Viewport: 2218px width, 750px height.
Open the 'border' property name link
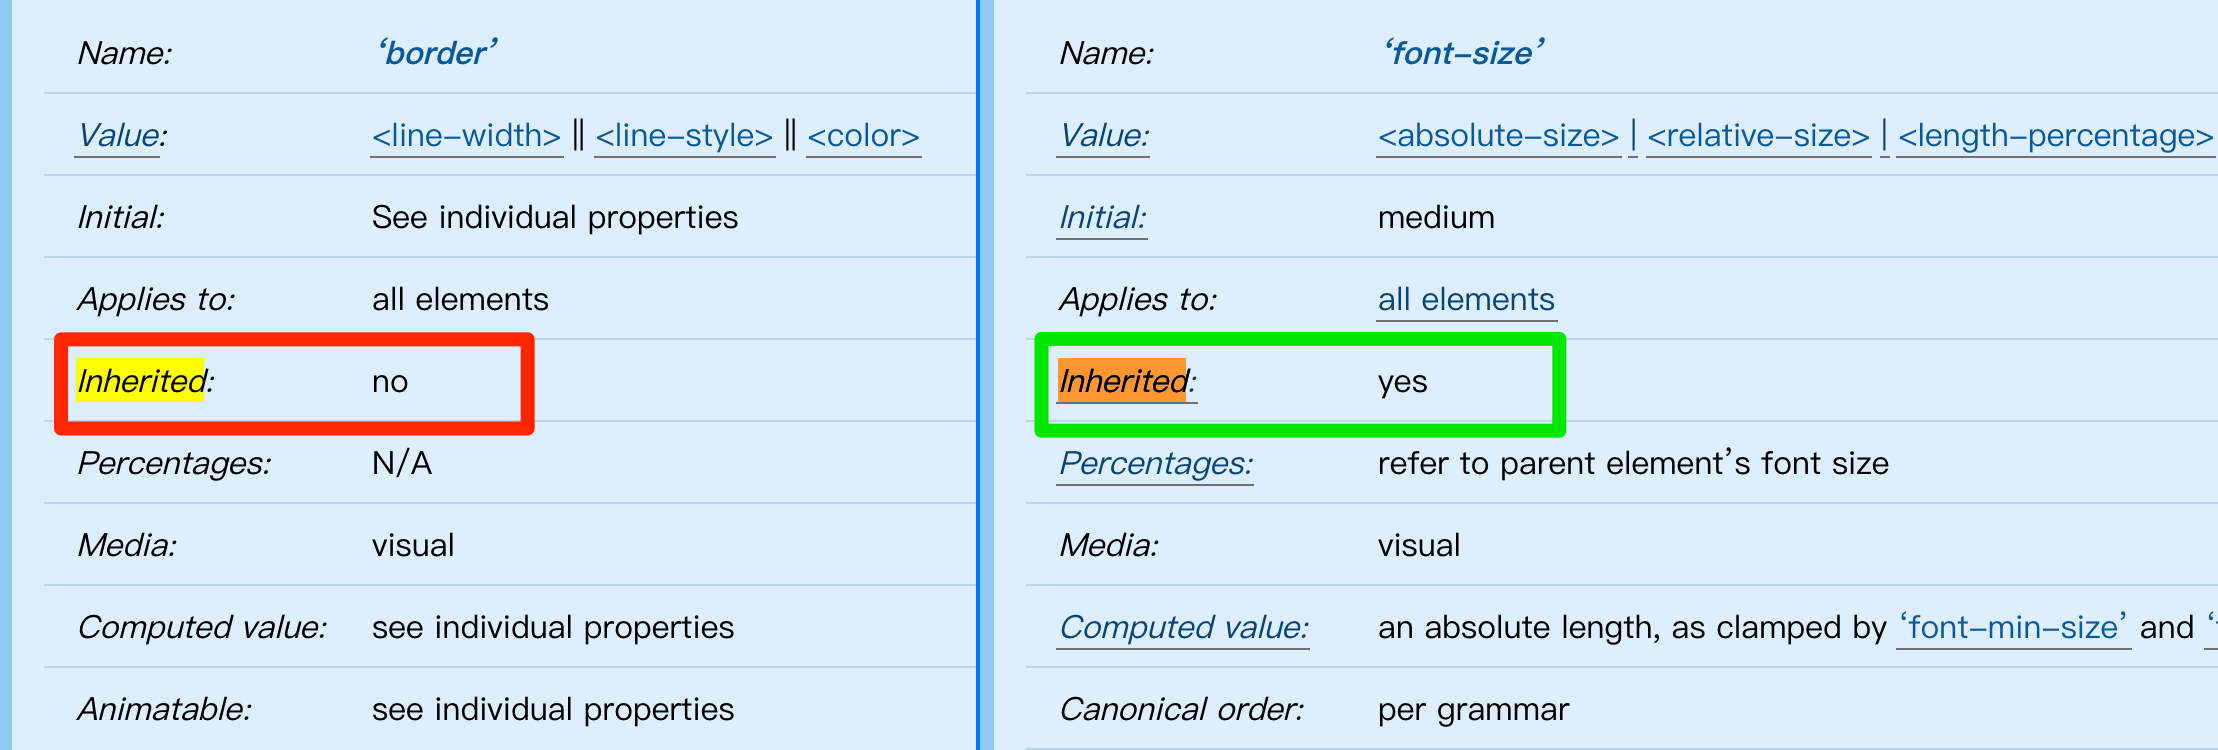point(437,53)
